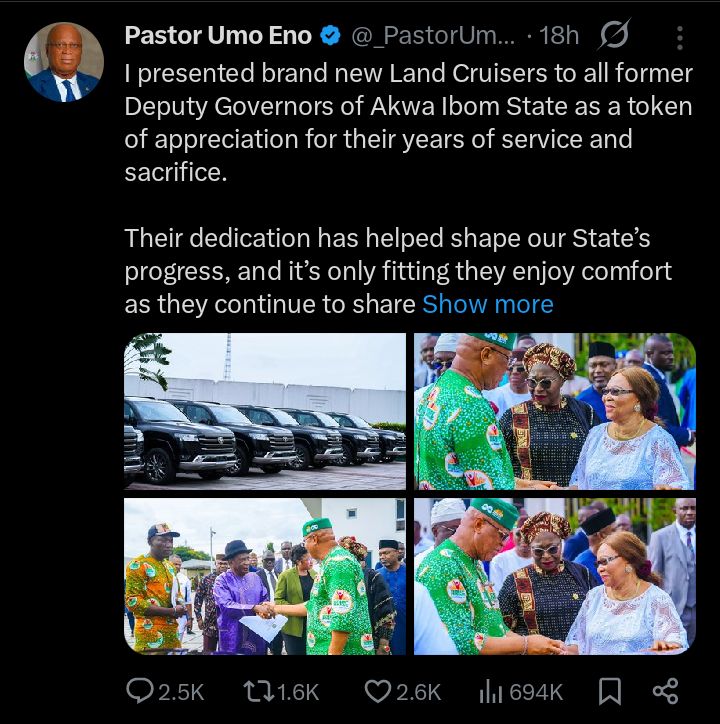Open the Land Cruisers photo

click(265, 411)
